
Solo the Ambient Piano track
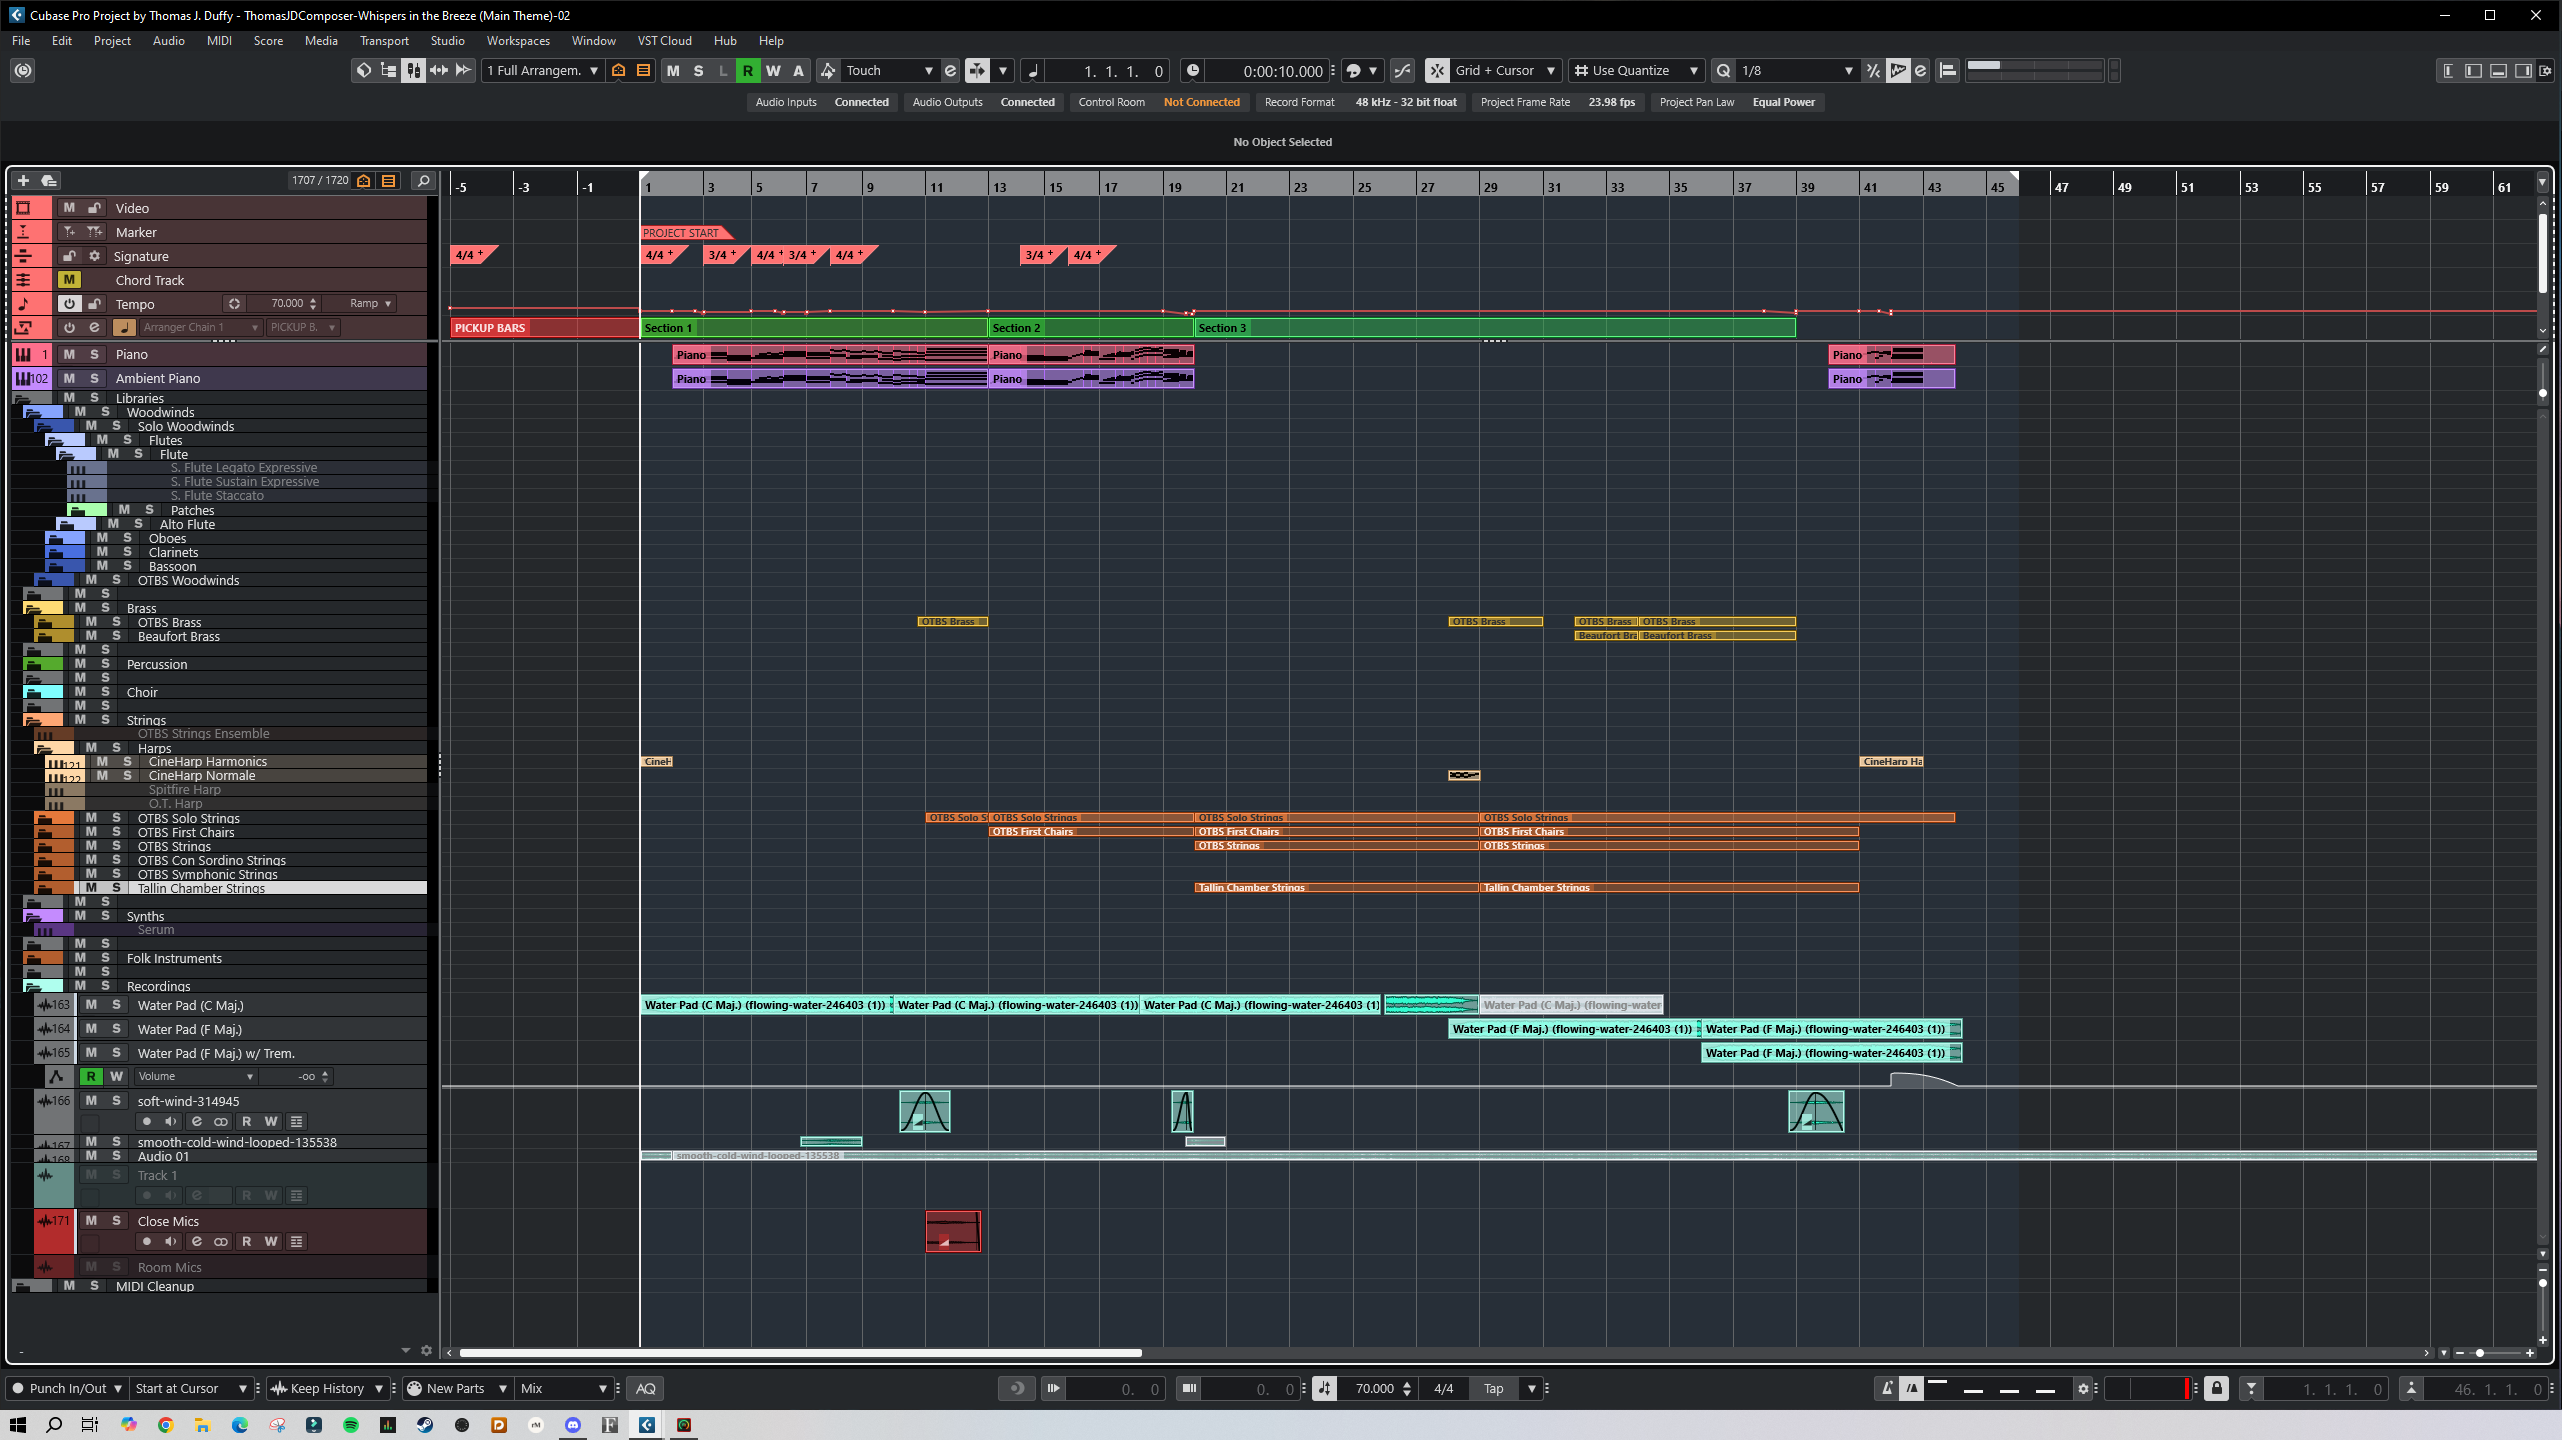(94, 378)
